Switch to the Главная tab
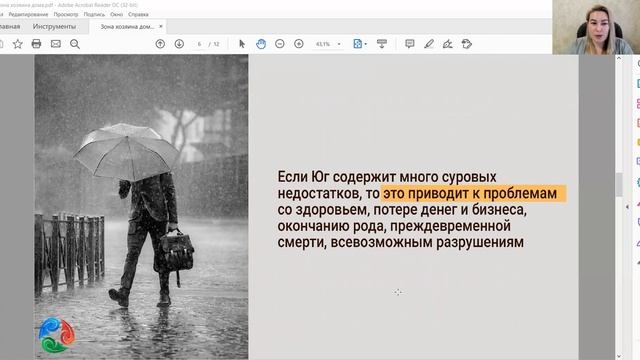The image size is (640, 360). [10, 27]
